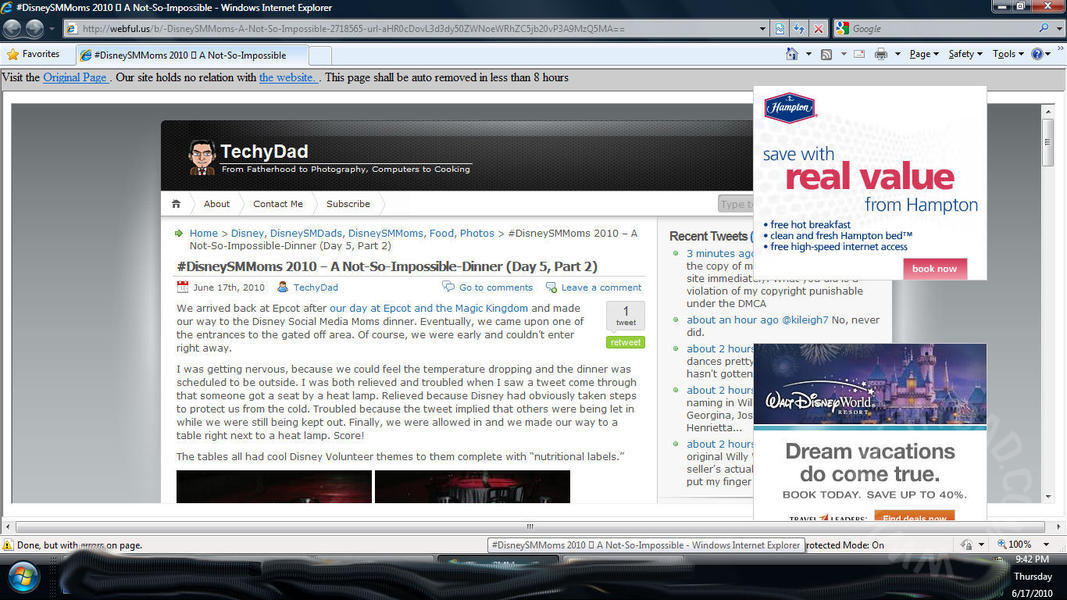Click the Leave a comment link

tap(601, 287)
